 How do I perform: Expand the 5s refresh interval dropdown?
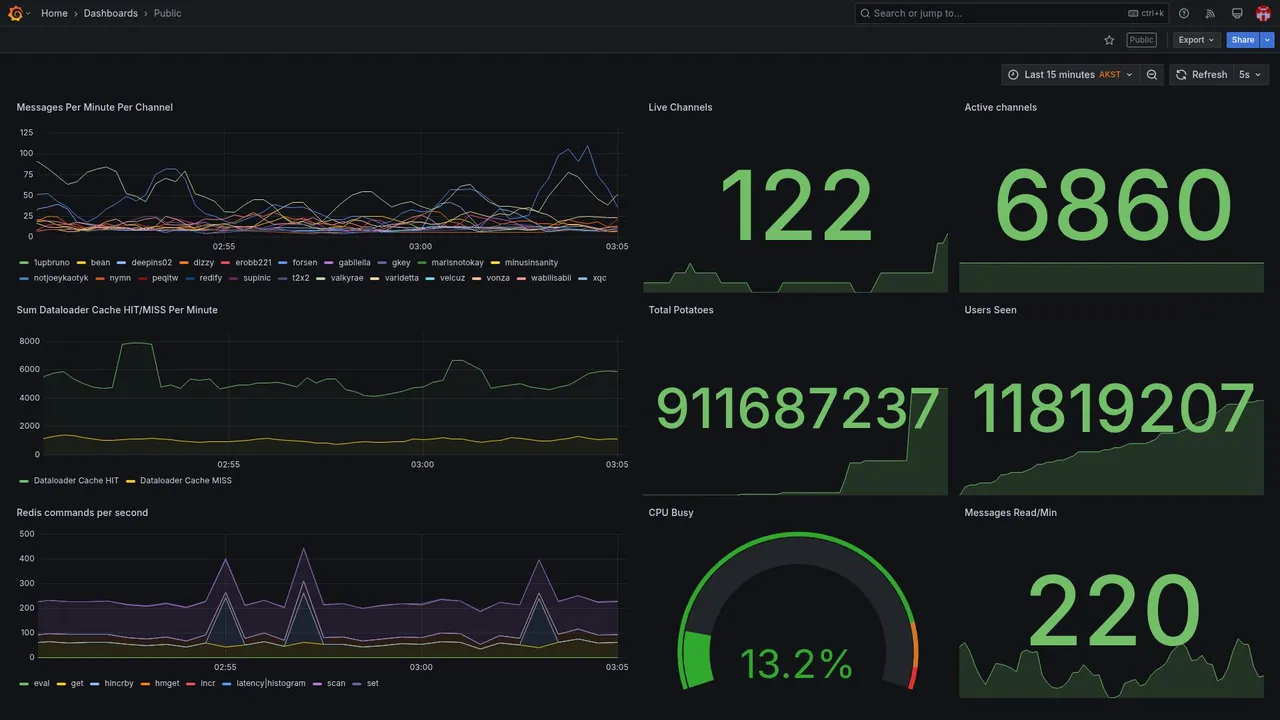(1250, 75)
